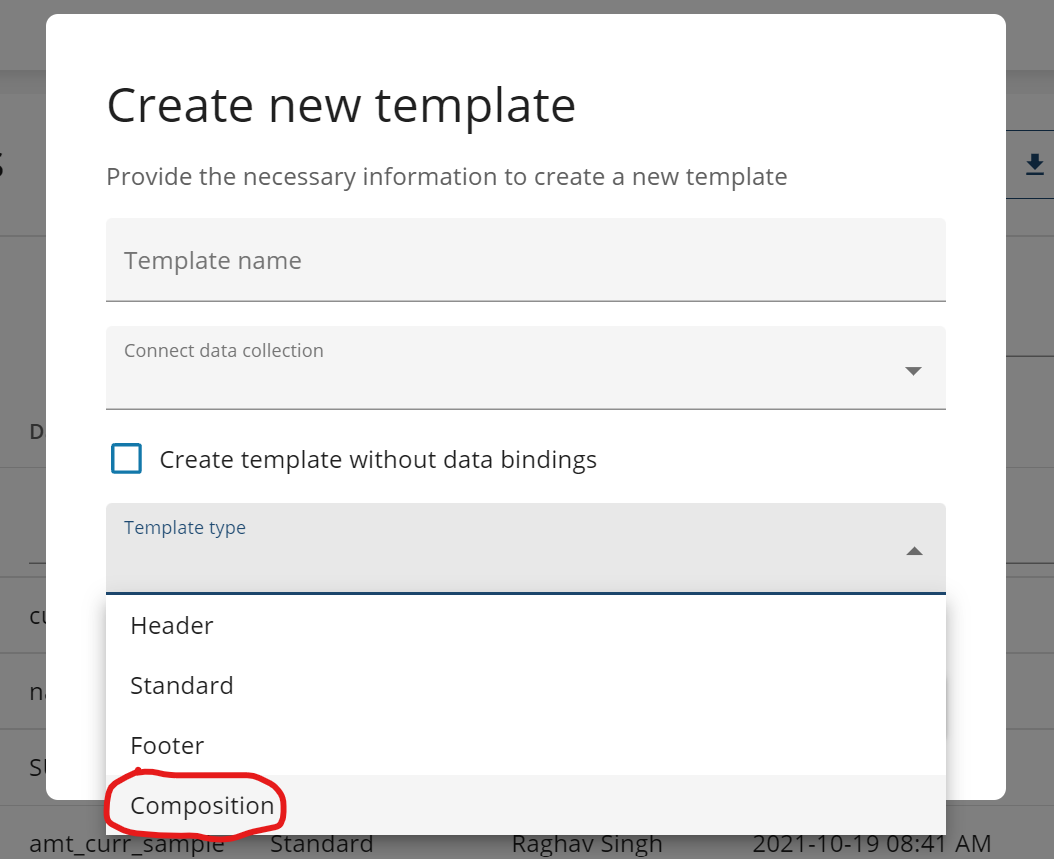Expand the Connect data collection dropdown arrow

coord(912,371)
